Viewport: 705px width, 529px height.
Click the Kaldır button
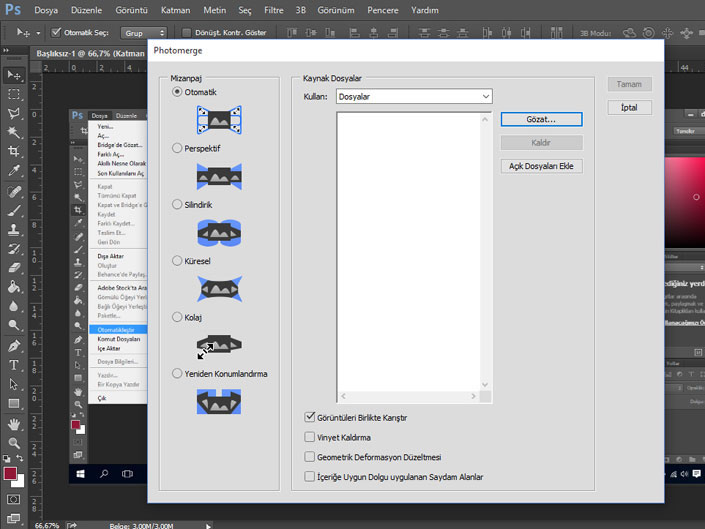(541, 142)
